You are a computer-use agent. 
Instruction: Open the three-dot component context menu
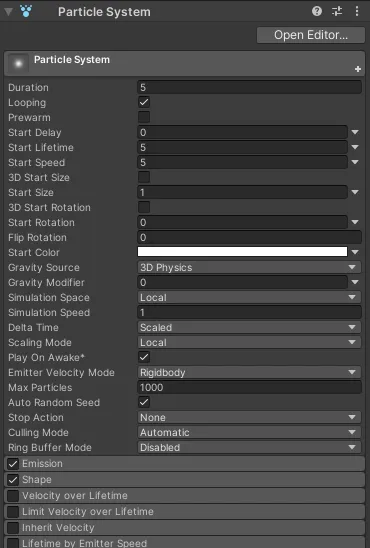[x=357, y=11]
